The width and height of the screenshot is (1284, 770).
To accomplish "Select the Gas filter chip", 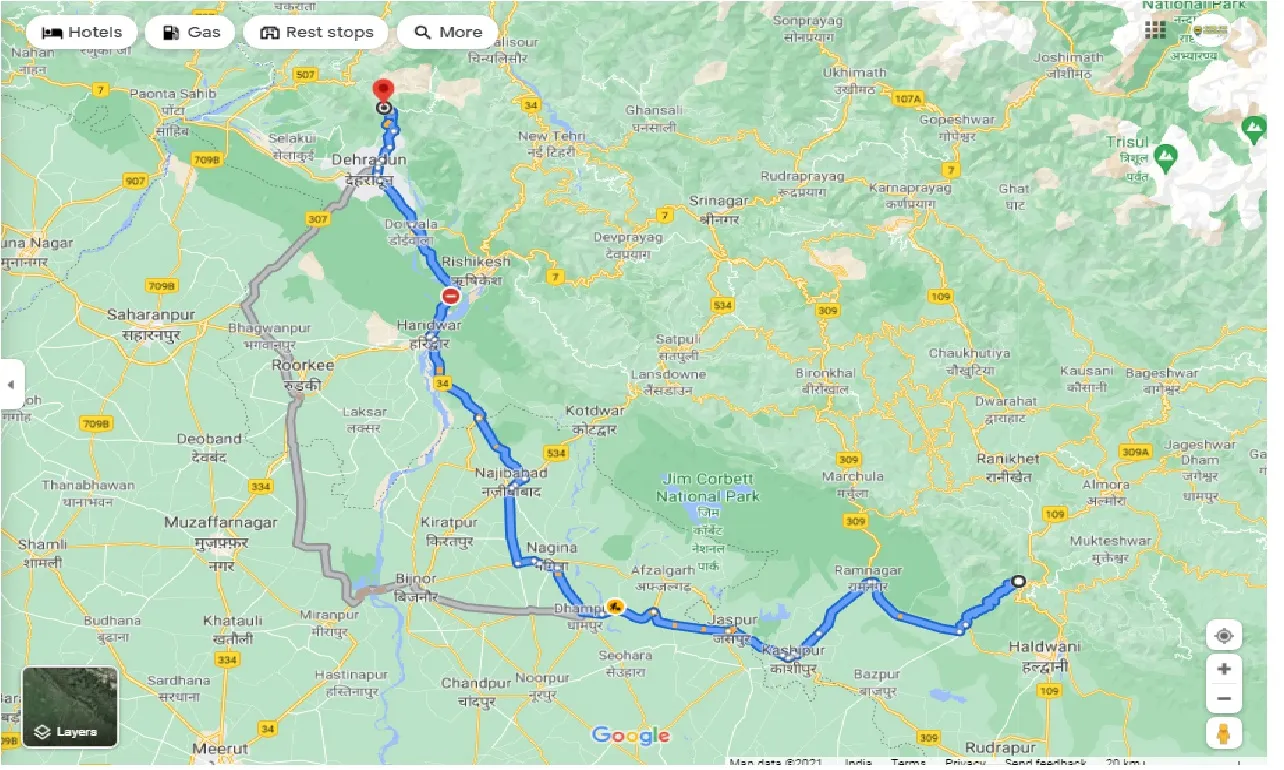I will [191, 32].
